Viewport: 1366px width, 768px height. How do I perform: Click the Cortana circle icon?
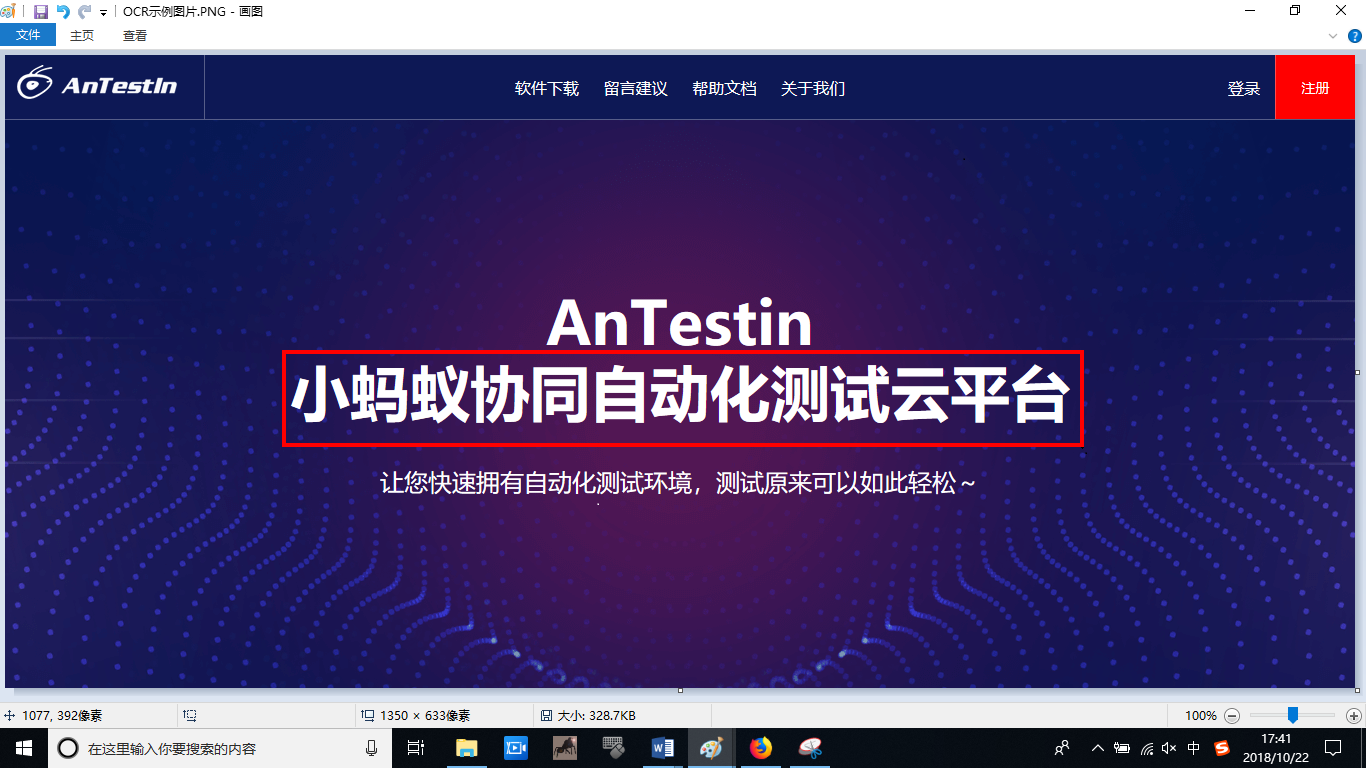click(68, 748)
